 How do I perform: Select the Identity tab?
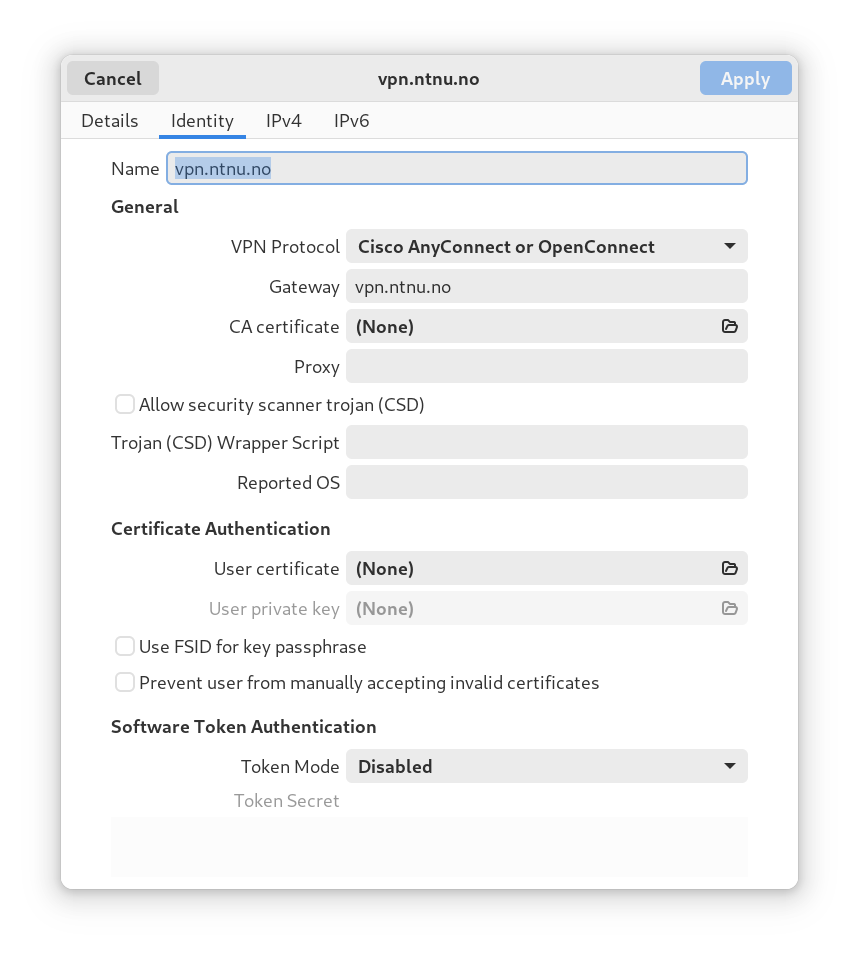click(x=202, y=121)
